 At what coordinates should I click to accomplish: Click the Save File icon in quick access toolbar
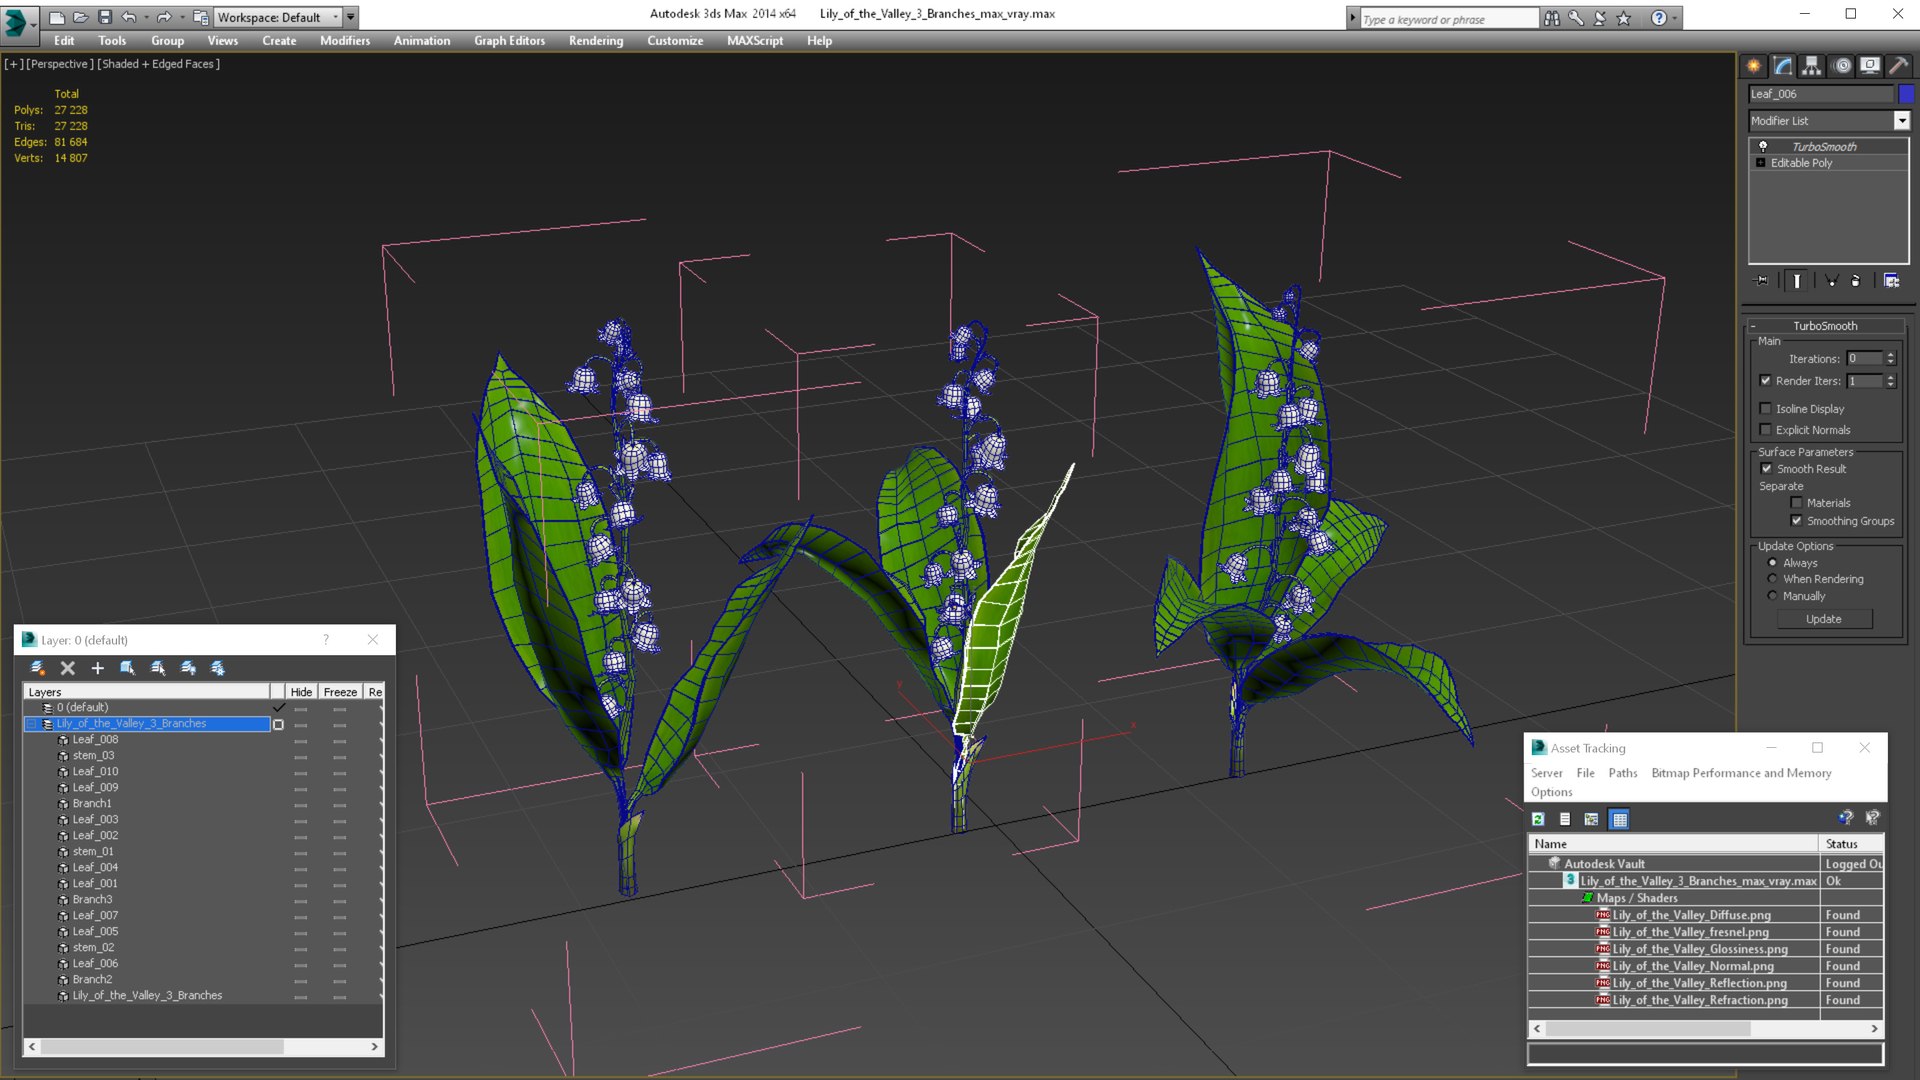pos(105,17)
